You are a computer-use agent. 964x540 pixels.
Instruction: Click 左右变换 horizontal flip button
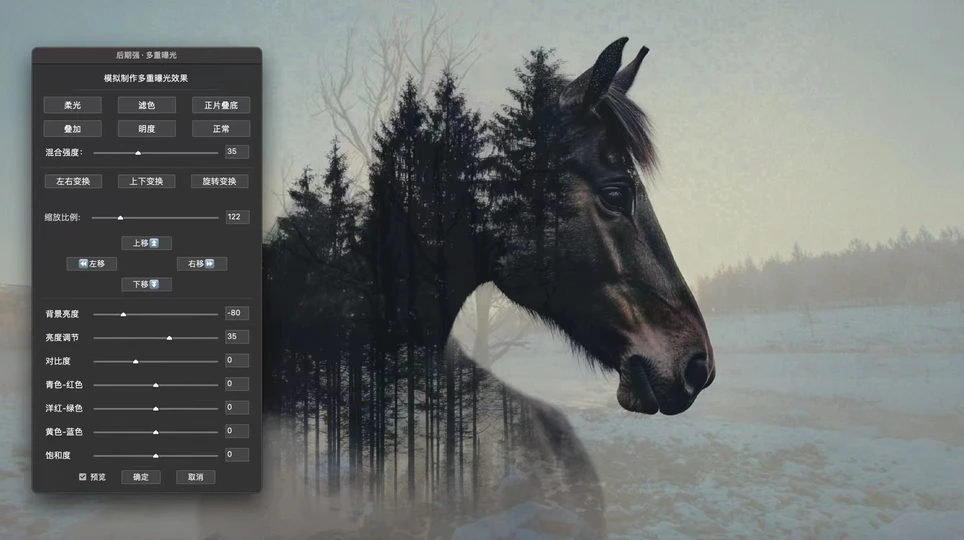click(73, 182)
